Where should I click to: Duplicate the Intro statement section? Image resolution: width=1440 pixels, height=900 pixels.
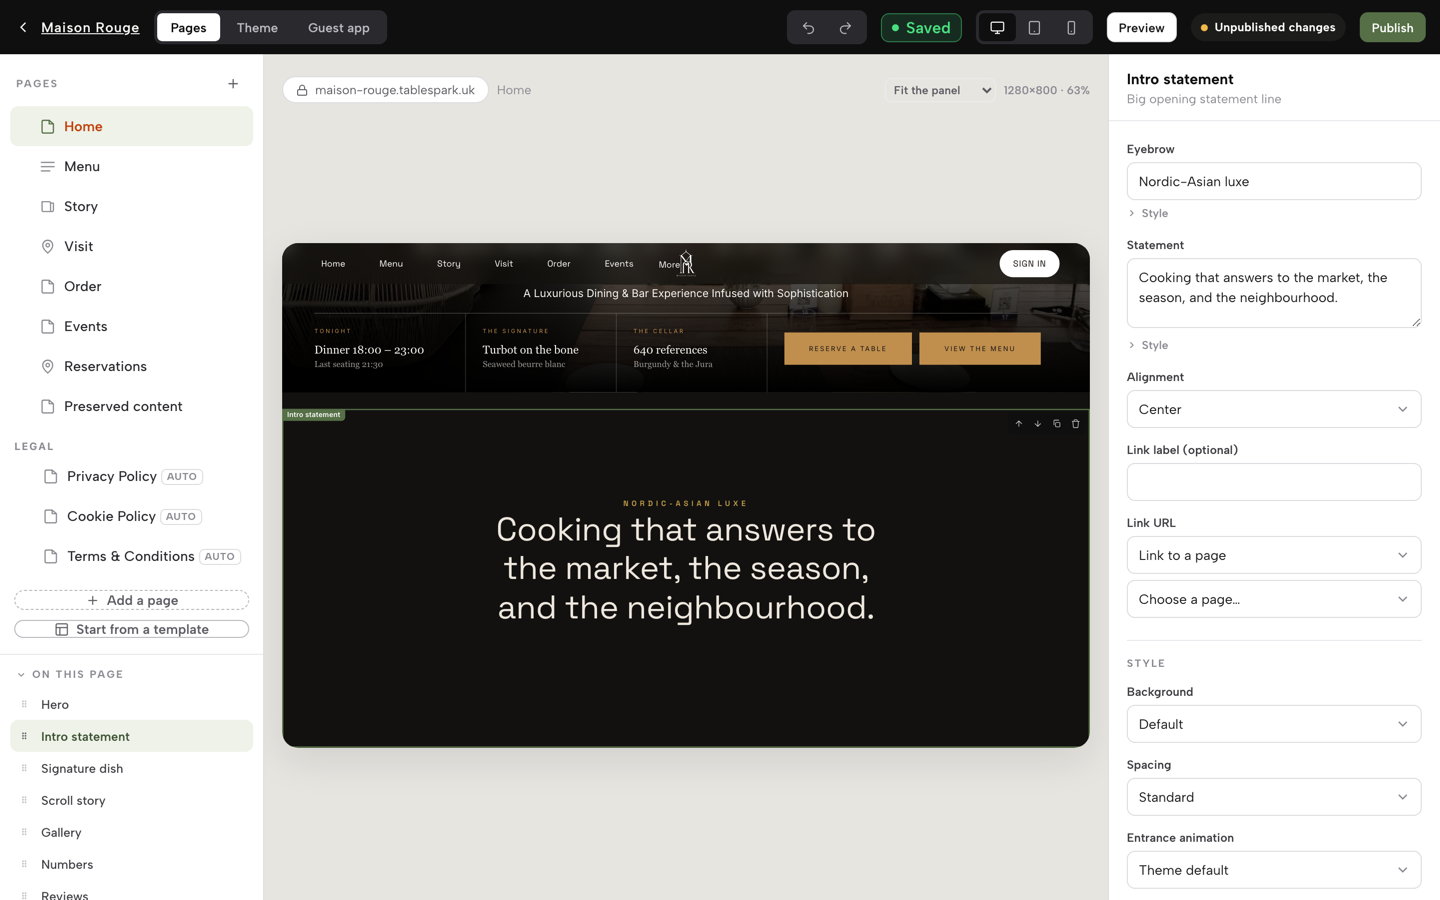[1057, 424]
